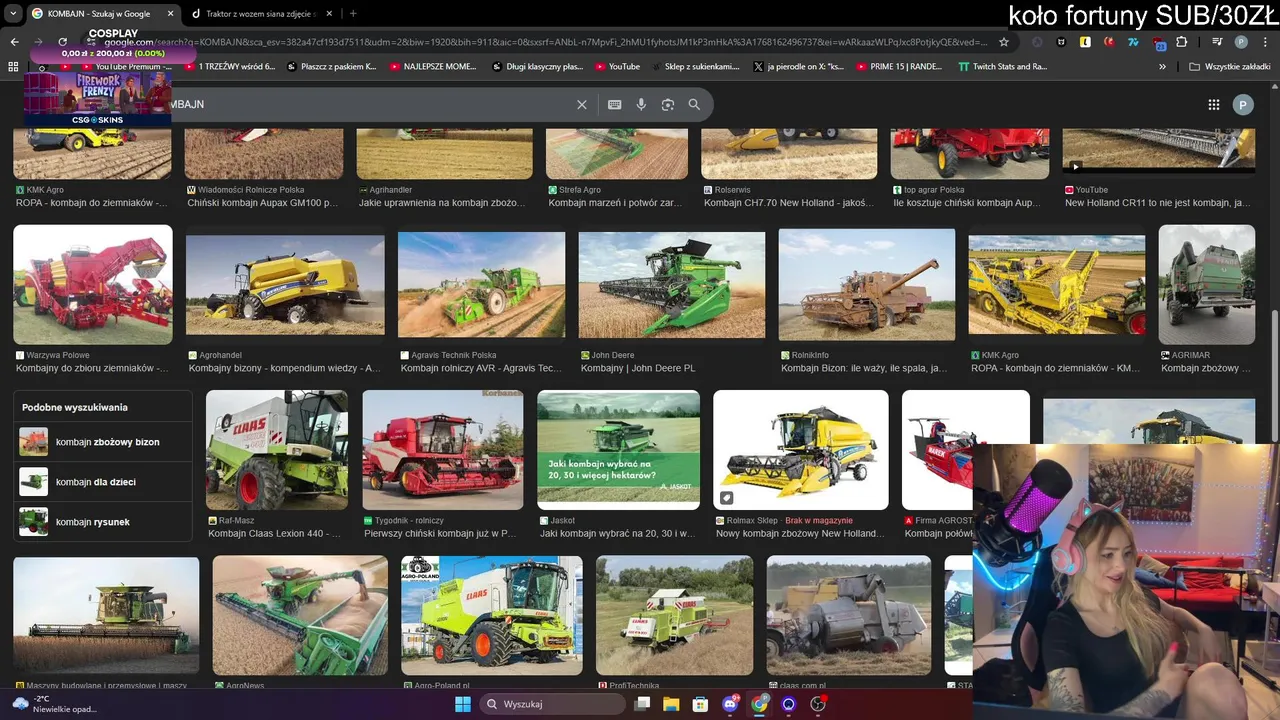
Task: Open the Google apps grid
Action: 1214,104
